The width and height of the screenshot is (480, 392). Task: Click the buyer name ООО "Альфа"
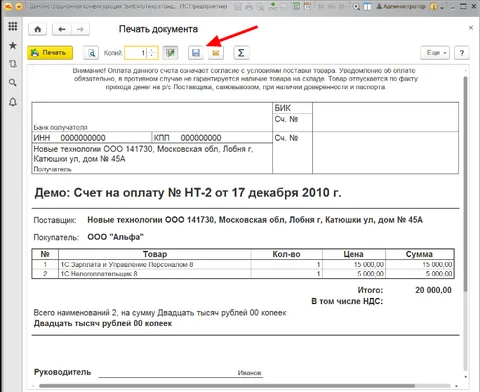pyautogui.click(x=115, y=237)
